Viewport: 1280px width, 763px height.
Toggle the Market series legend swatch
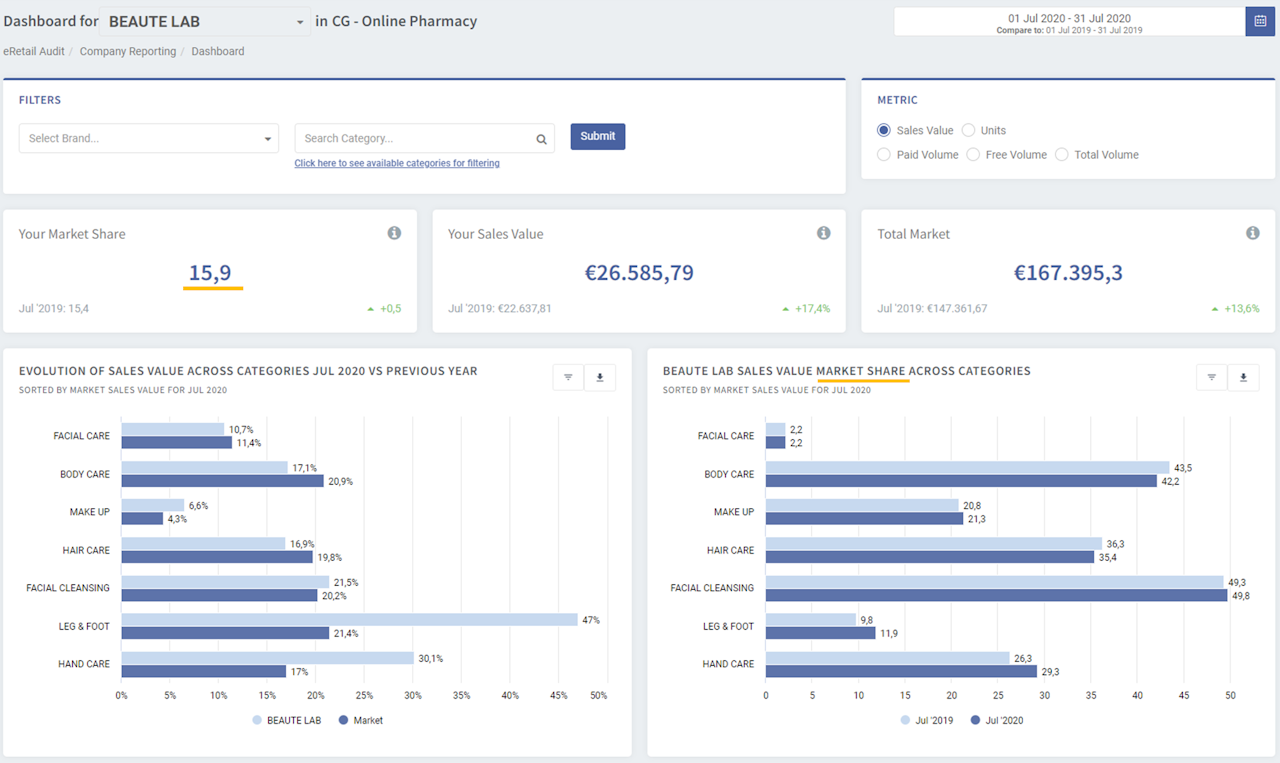344,720
